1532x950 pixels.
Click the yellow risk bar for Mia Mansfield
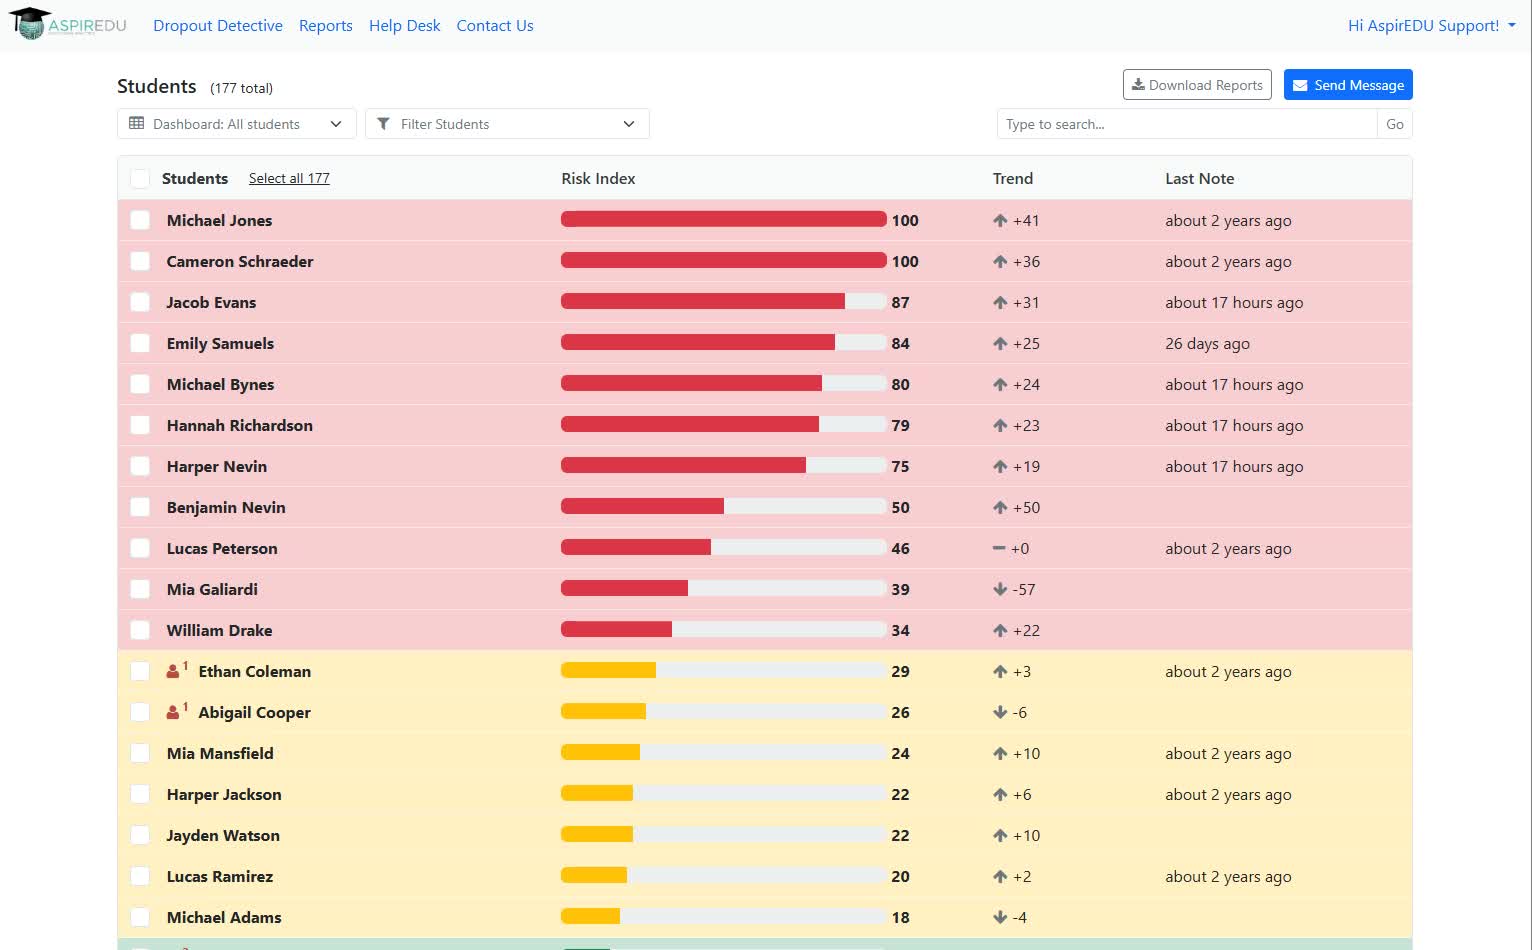[x=600, y=753]
